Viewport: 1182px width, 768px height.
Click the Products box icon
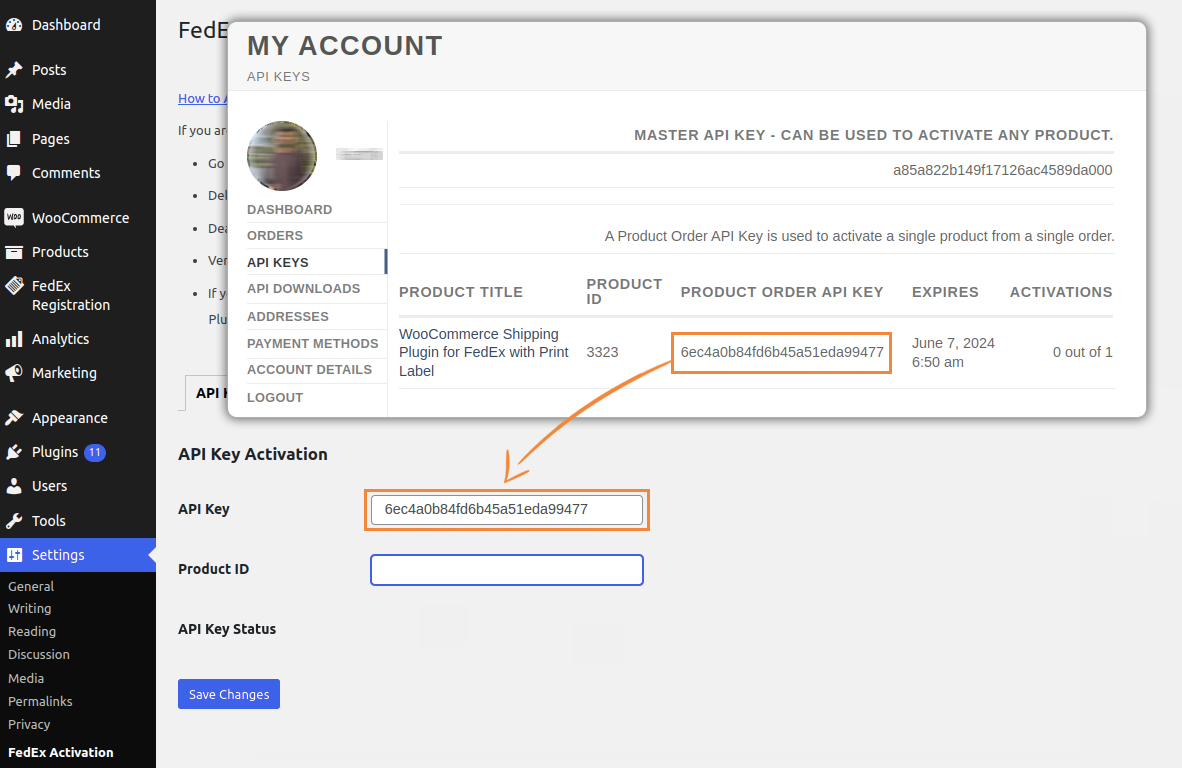click(14, 252)
